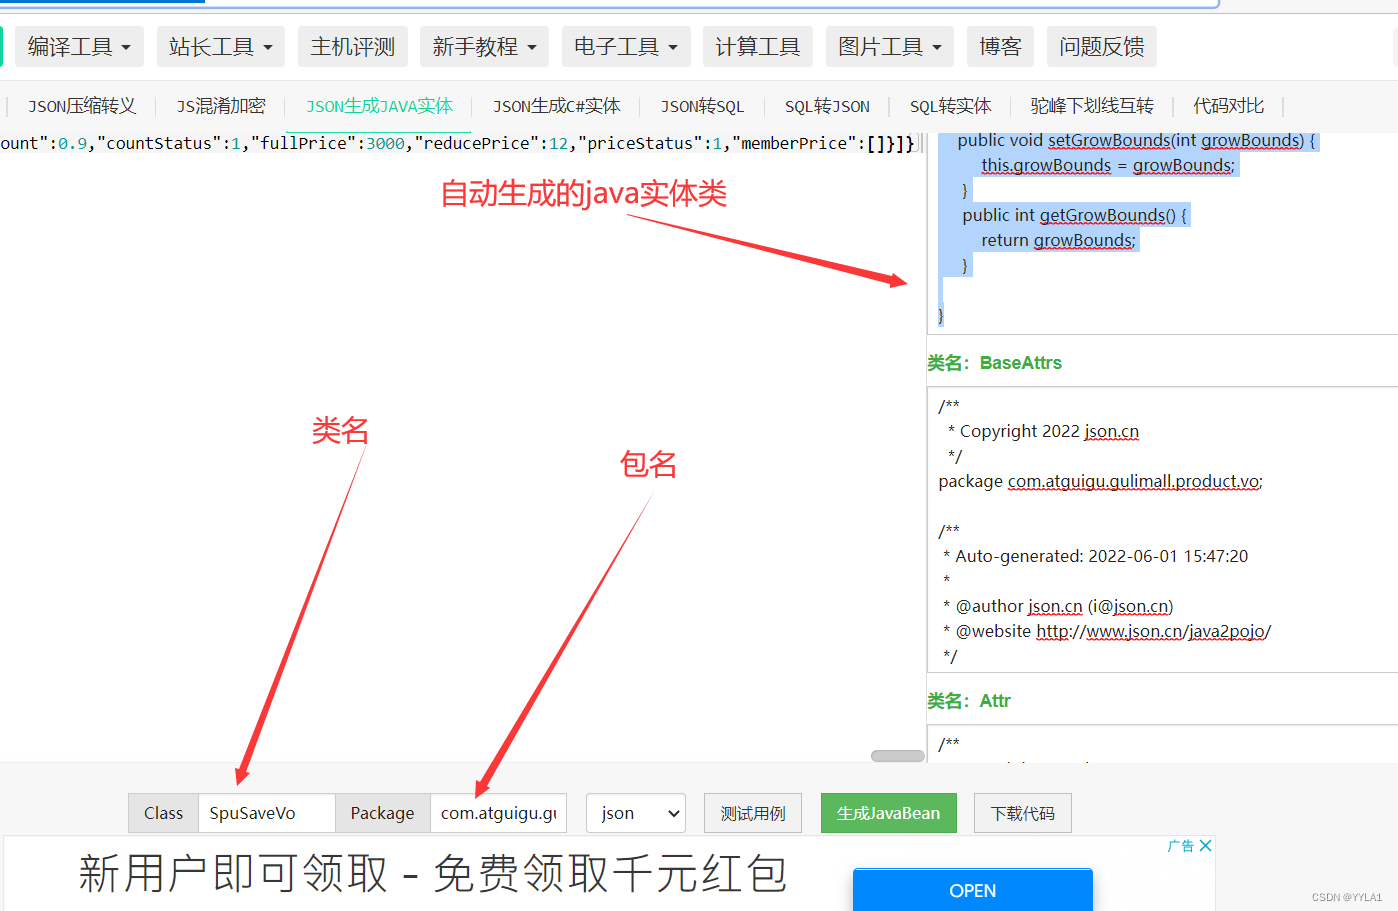Open the JSON转SQL tab
The height and width of the screenshot is (911, 1398).
702,106
